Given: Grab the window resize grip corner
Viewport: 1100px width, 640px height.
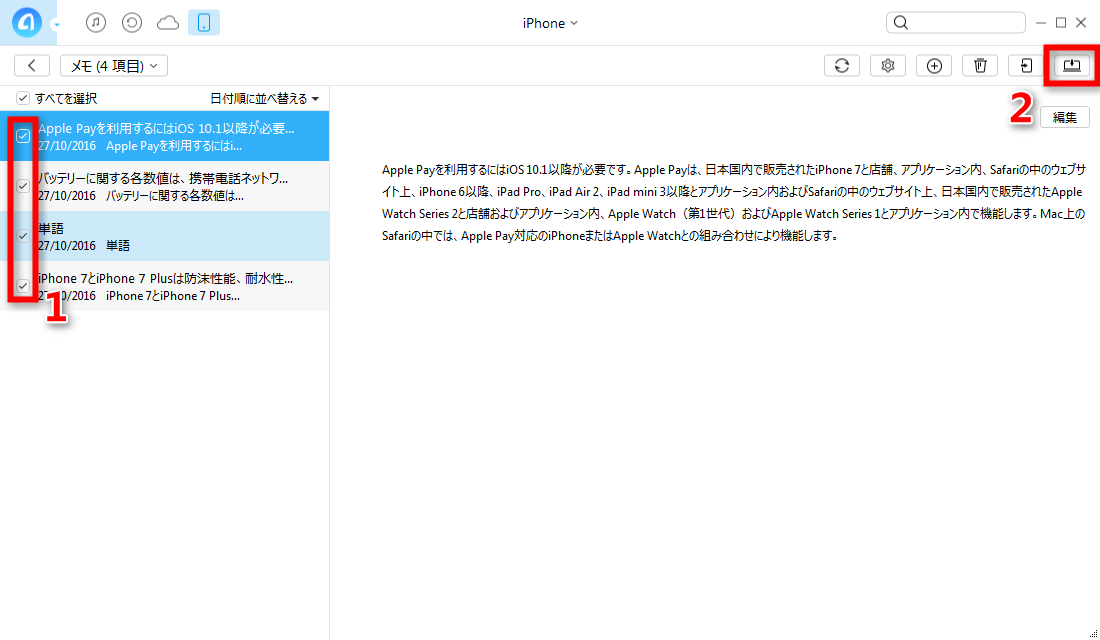Looking at the screenshot, I should (1093, 633).
